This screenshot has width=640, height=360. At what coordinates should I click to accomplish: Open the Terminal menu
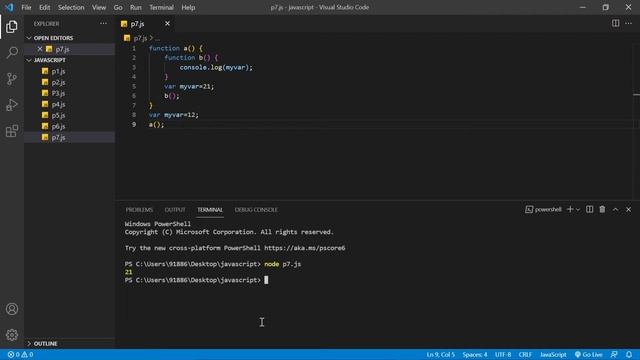click(x=161, y=7)
